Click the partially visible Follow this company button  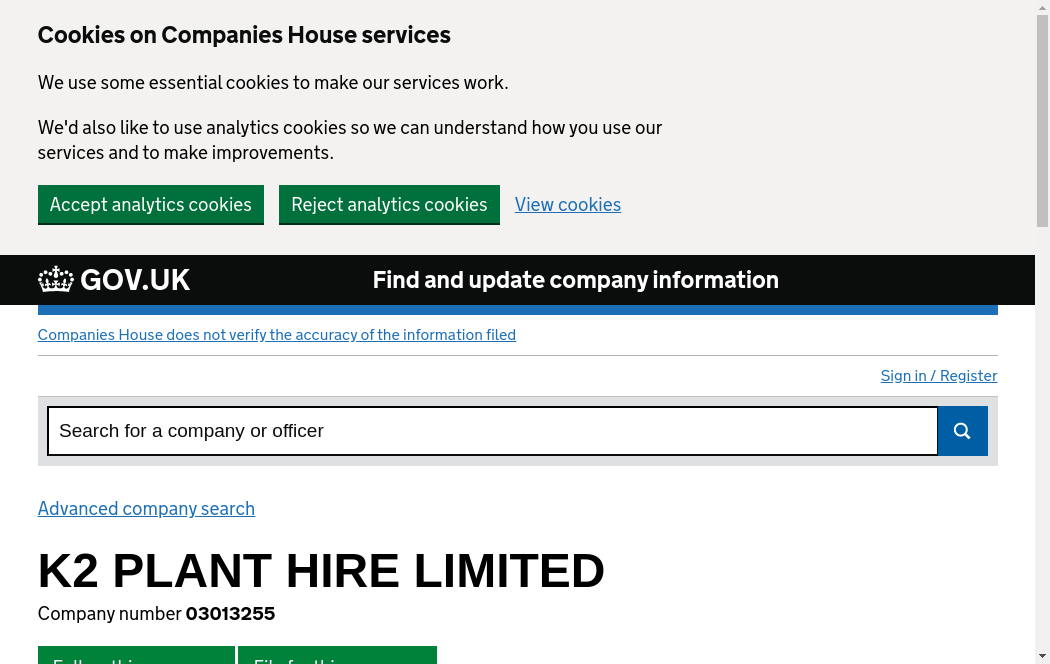tap(136, 655)
